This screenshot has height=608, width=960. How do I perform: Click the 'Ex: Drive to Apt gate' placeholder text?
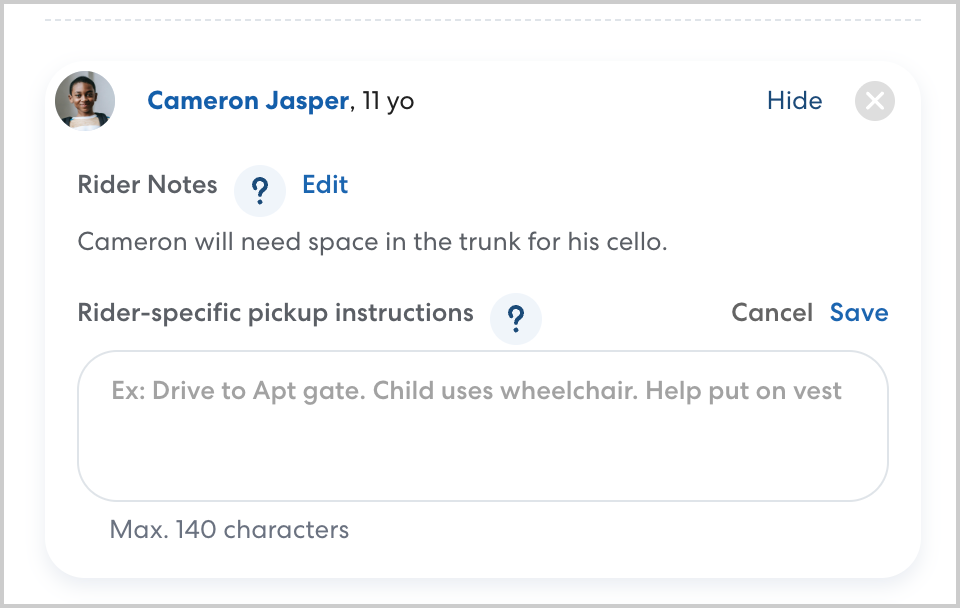(476, 390)
